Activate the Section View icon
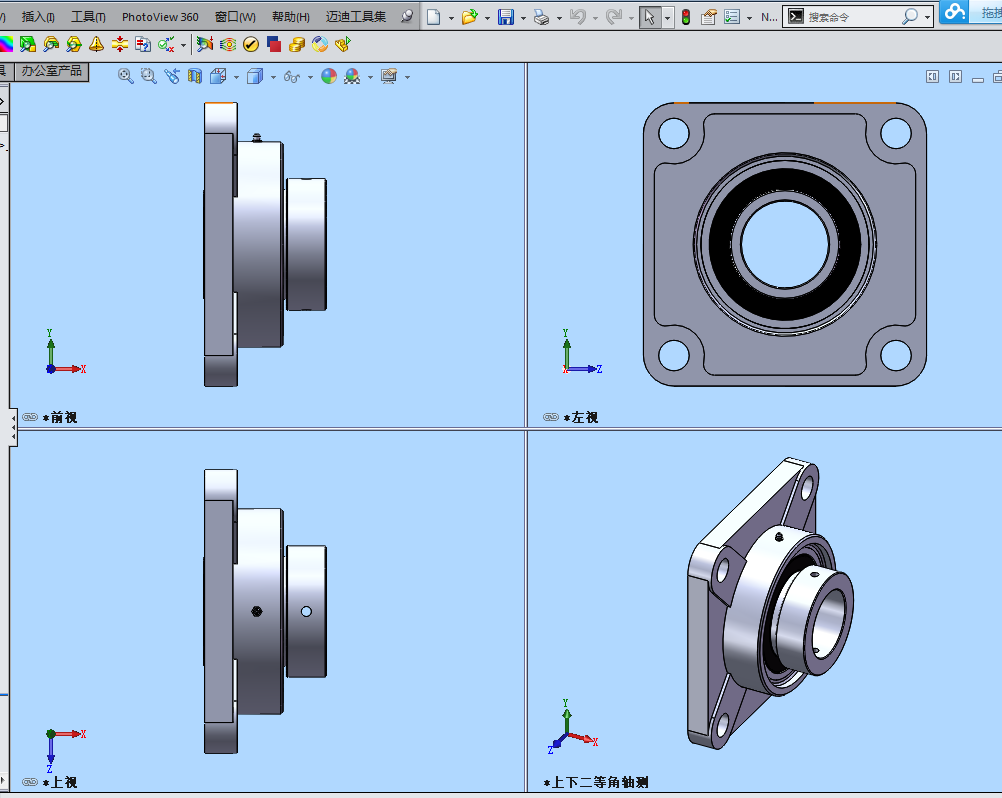 pos(195,77)
